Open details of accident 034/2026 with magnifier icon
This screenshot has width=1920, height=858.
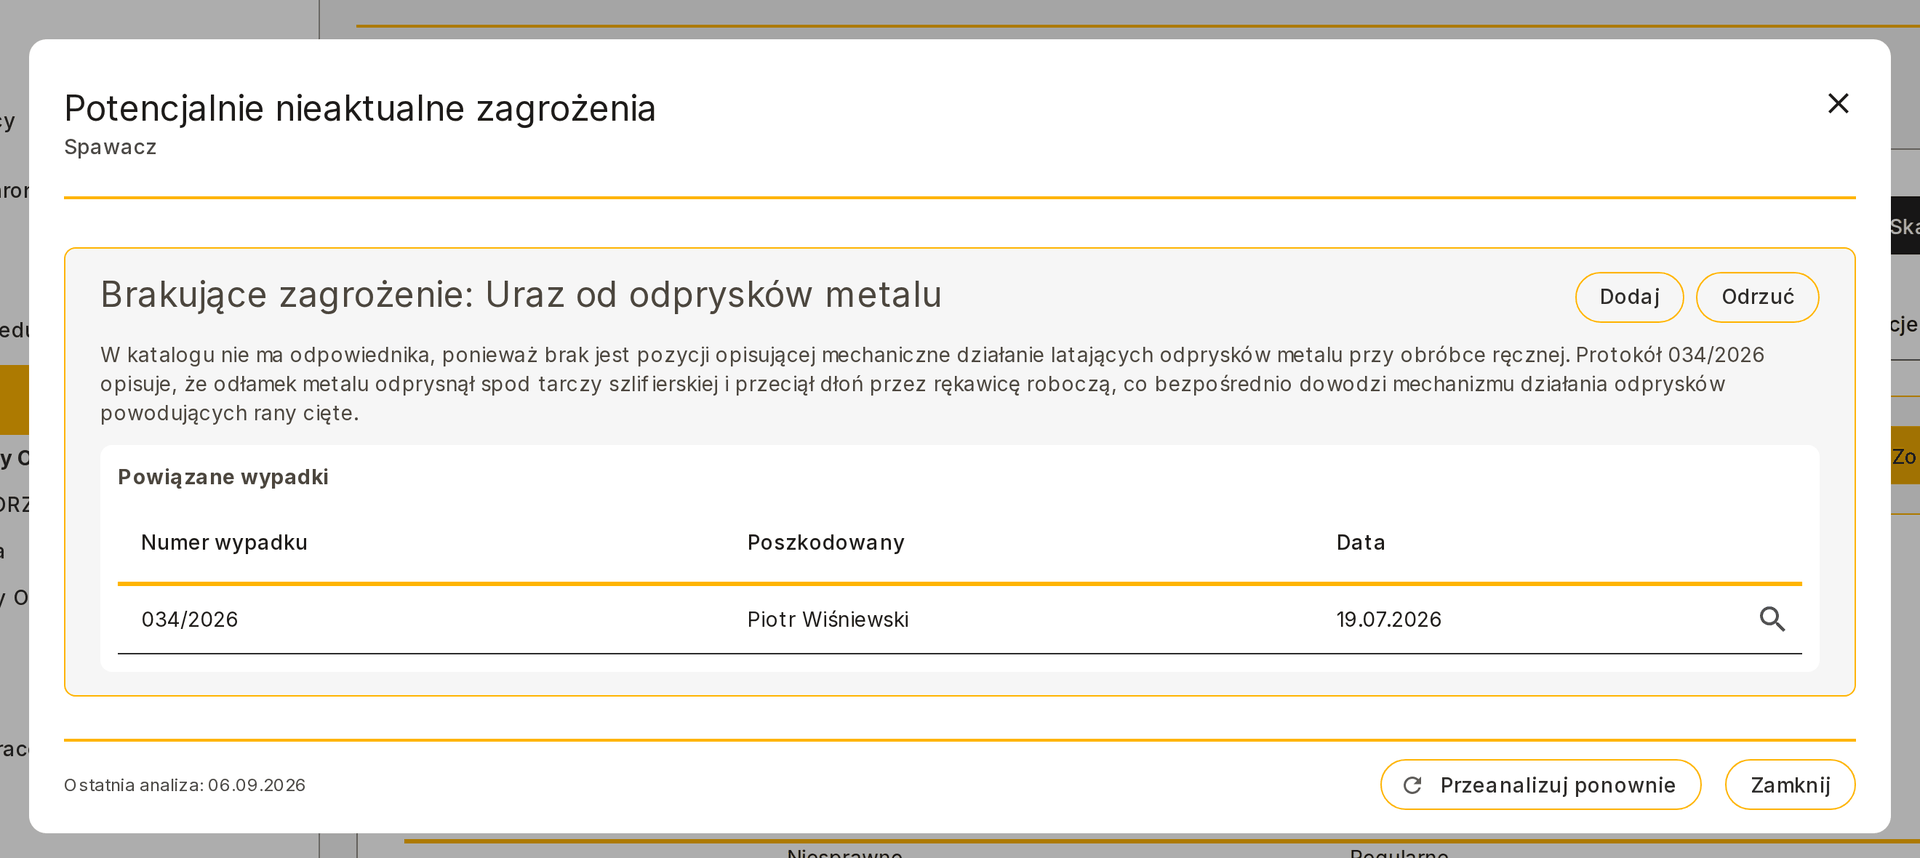(x=1772, y=619)
